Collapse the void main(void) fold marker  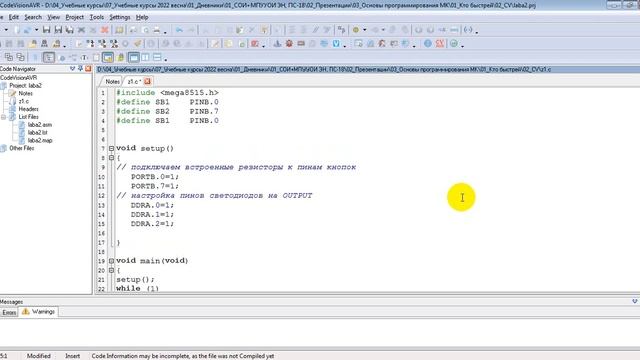click(111, 261)
